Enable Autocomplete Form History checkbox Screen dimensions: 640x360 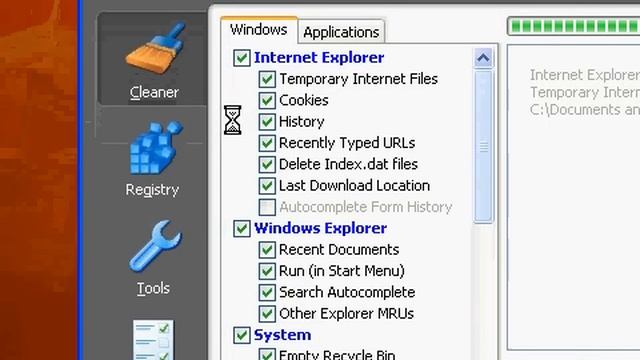click(x=267, y=207)
